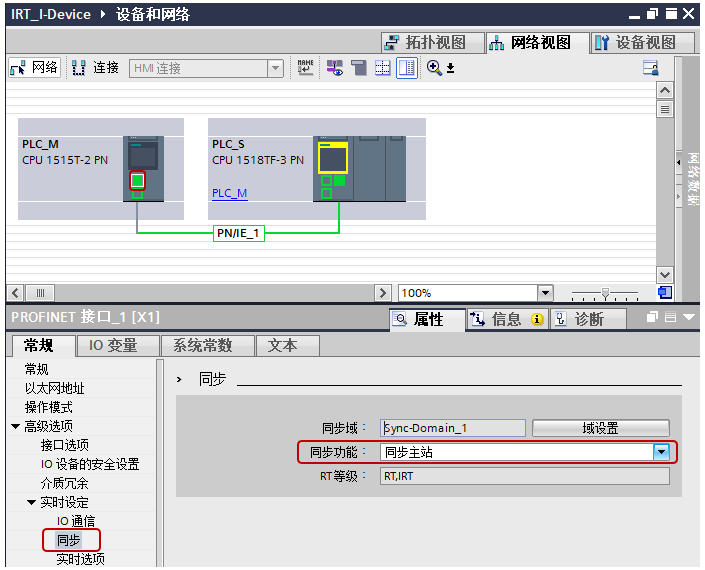Collapse the 同步 section header arrow

(x=179, y=379)
